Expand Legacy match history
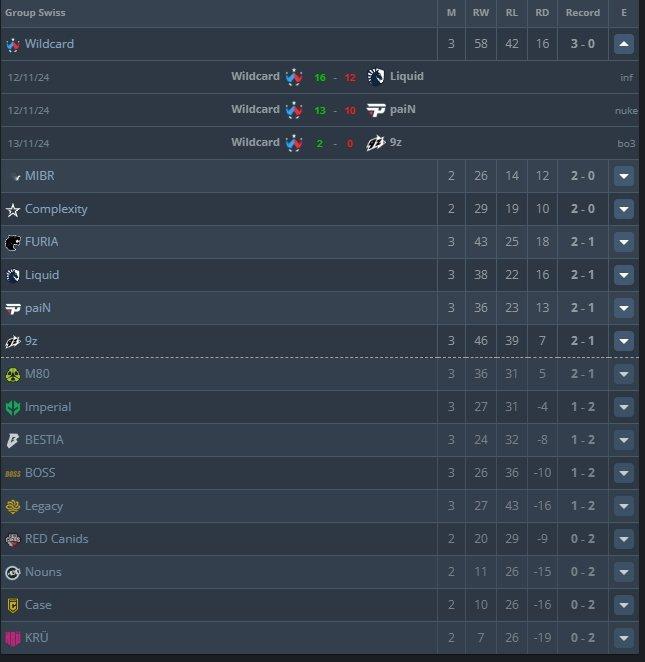 tap(624, 506)
